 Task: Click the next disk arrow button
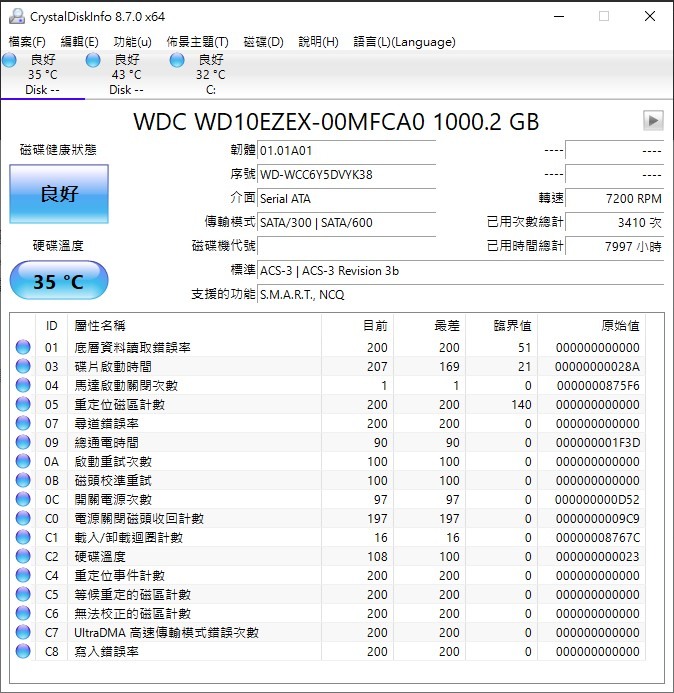(x=653, y=120)
